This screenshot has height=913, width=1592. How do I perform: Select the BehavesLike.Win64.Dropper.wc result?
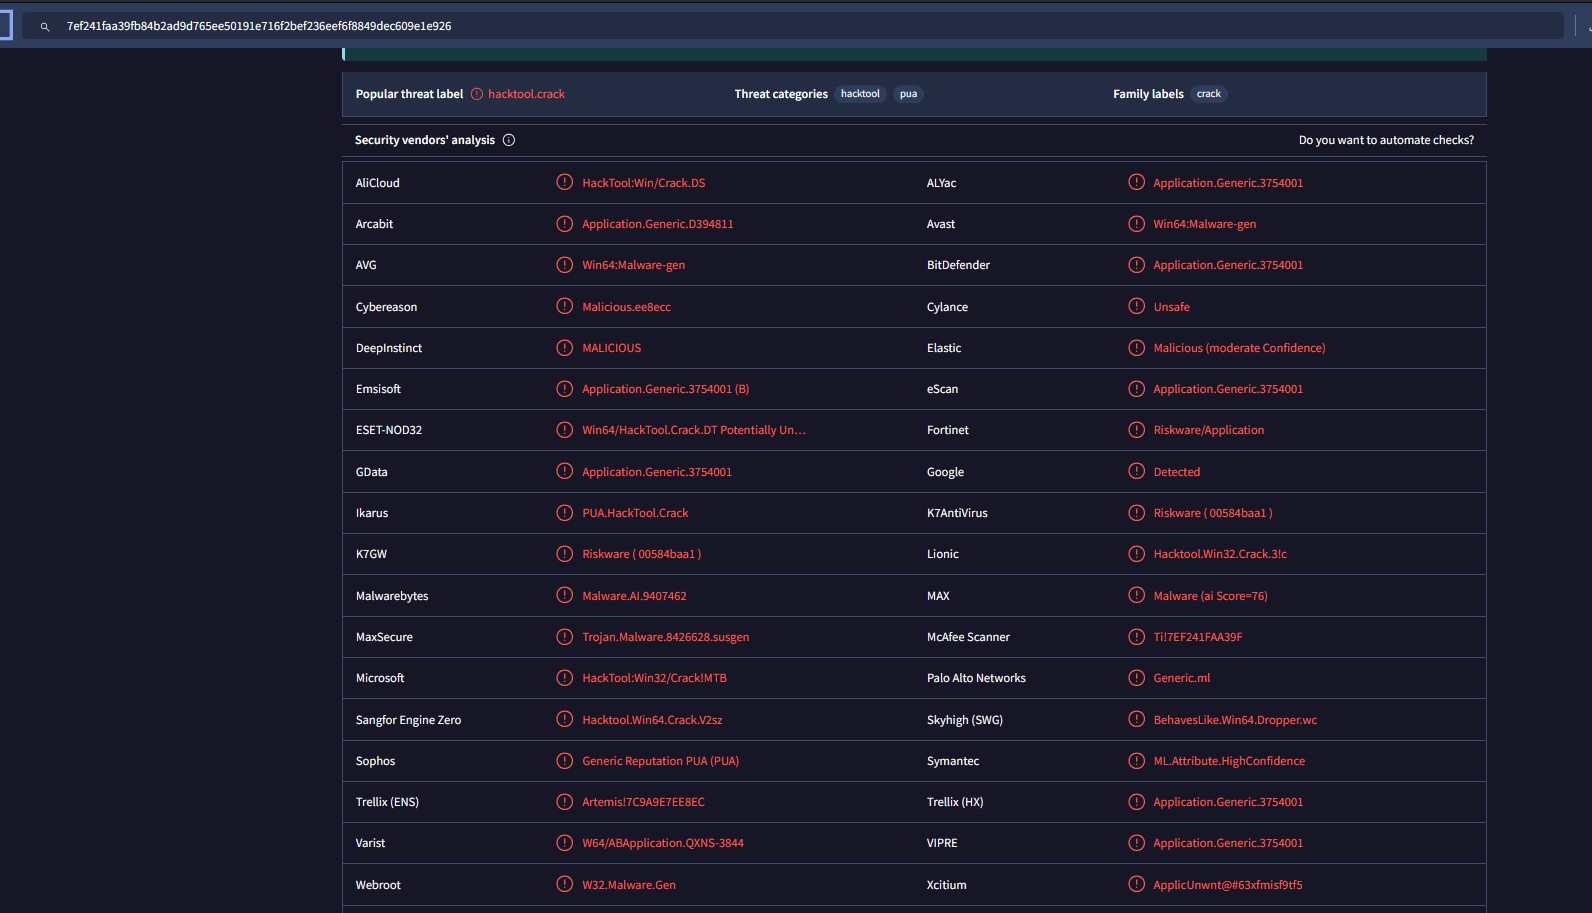tap(1236, 720)
